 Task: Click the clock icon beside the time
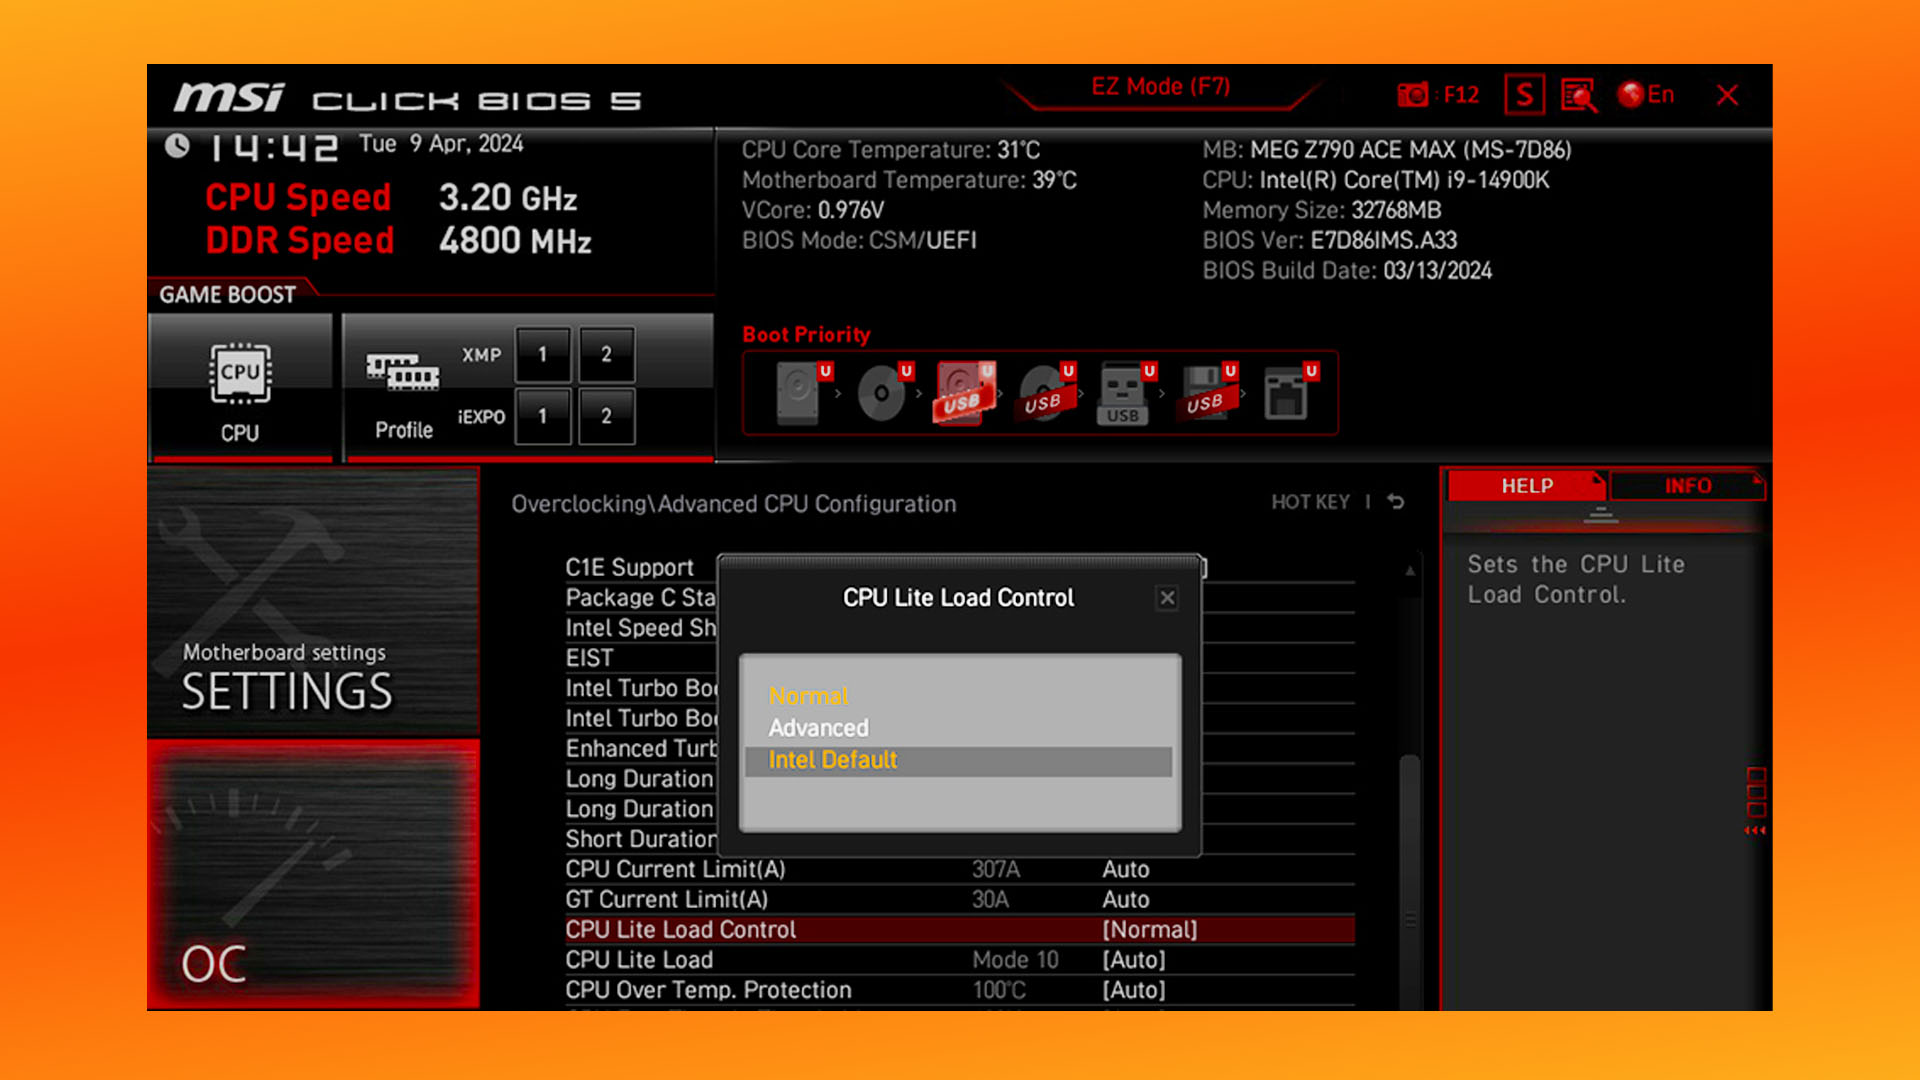(177, 147)
